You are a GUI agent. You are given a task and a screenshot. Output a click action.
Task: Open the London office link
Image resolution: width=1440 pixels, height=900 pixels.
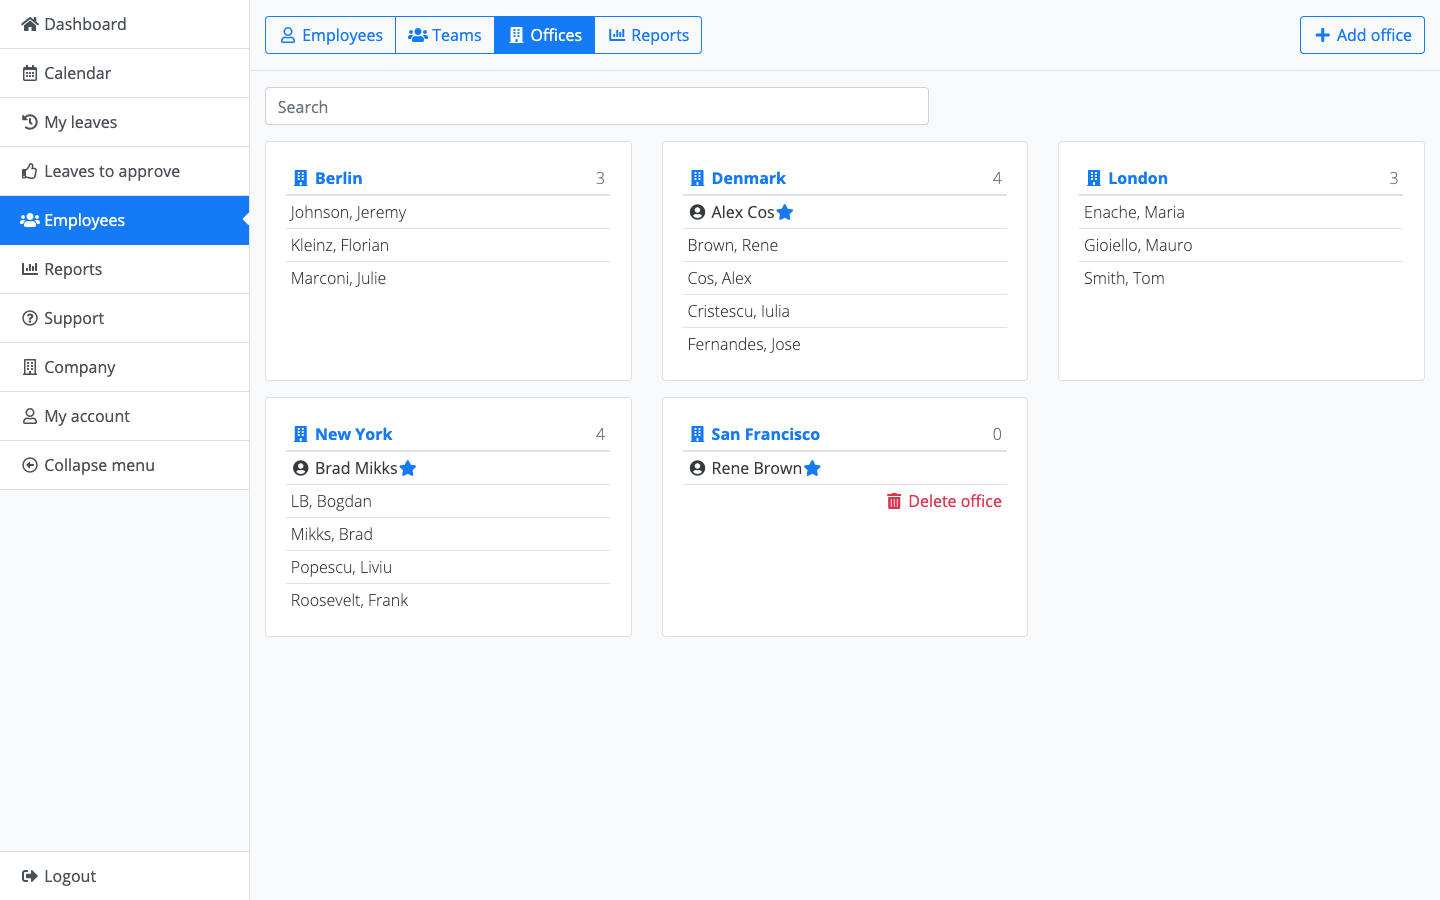pos(1138,178)
